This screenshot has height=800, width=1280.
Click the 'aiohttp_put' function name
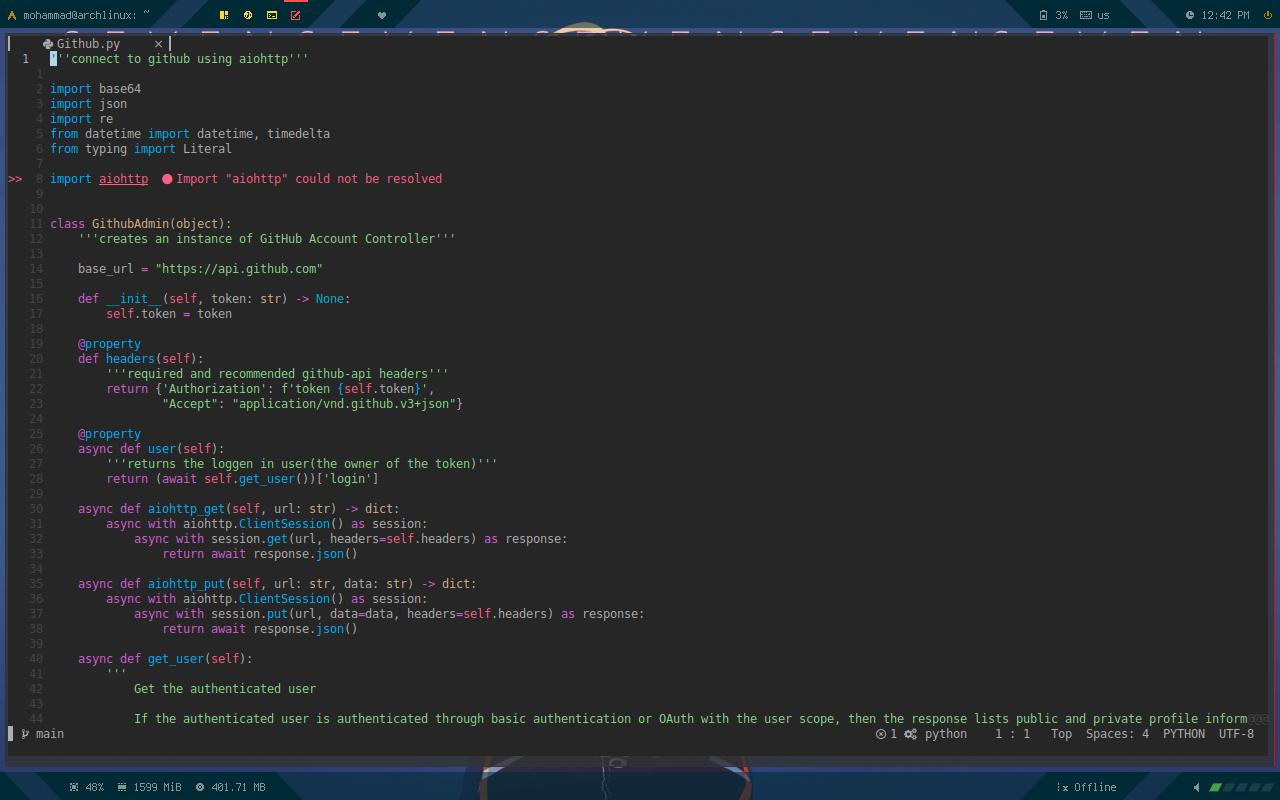coord(187,584)
